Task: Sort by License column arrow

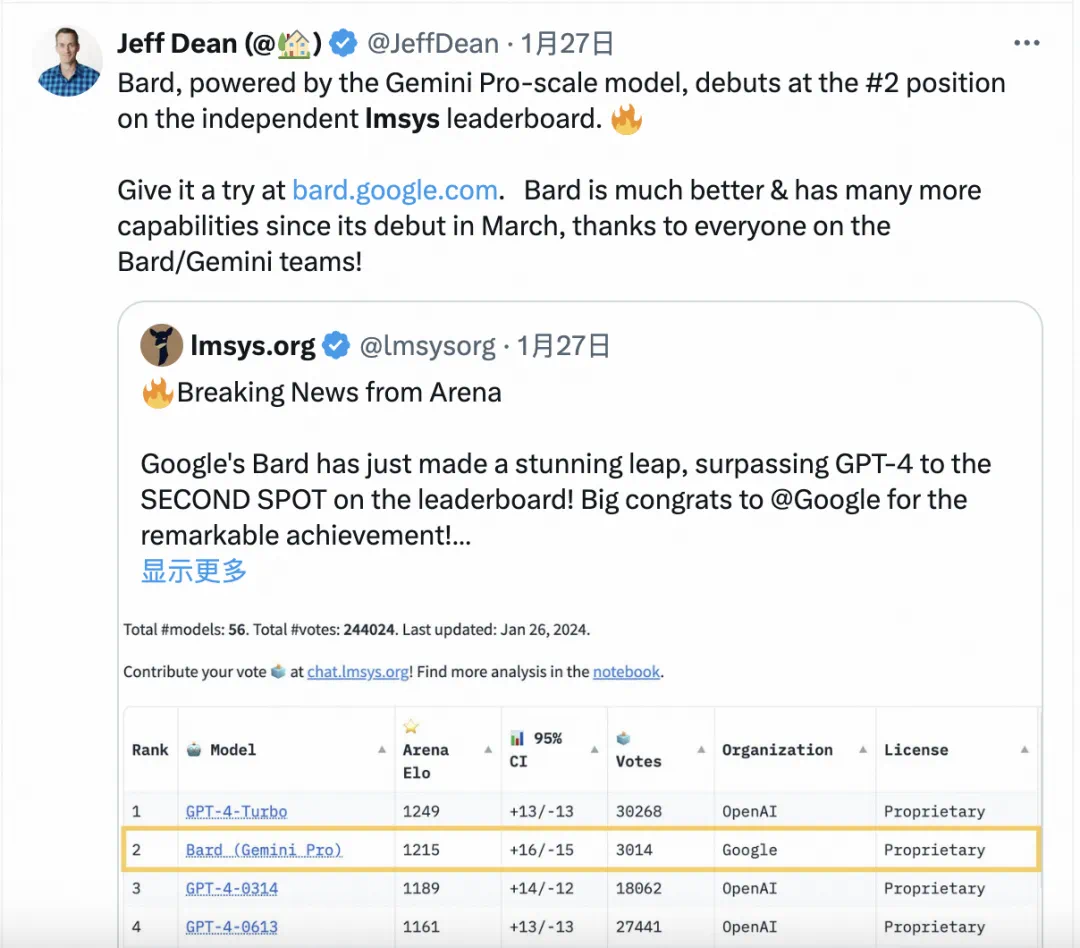Action: [1024, 750]
